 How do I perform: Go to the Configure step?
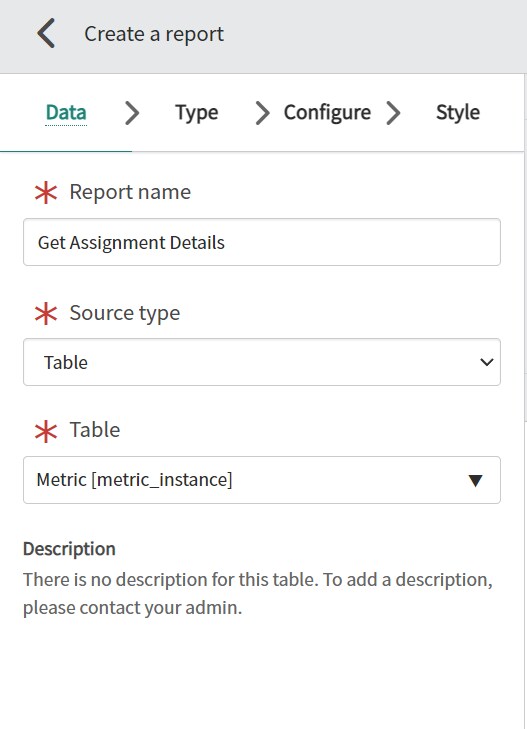327,113
